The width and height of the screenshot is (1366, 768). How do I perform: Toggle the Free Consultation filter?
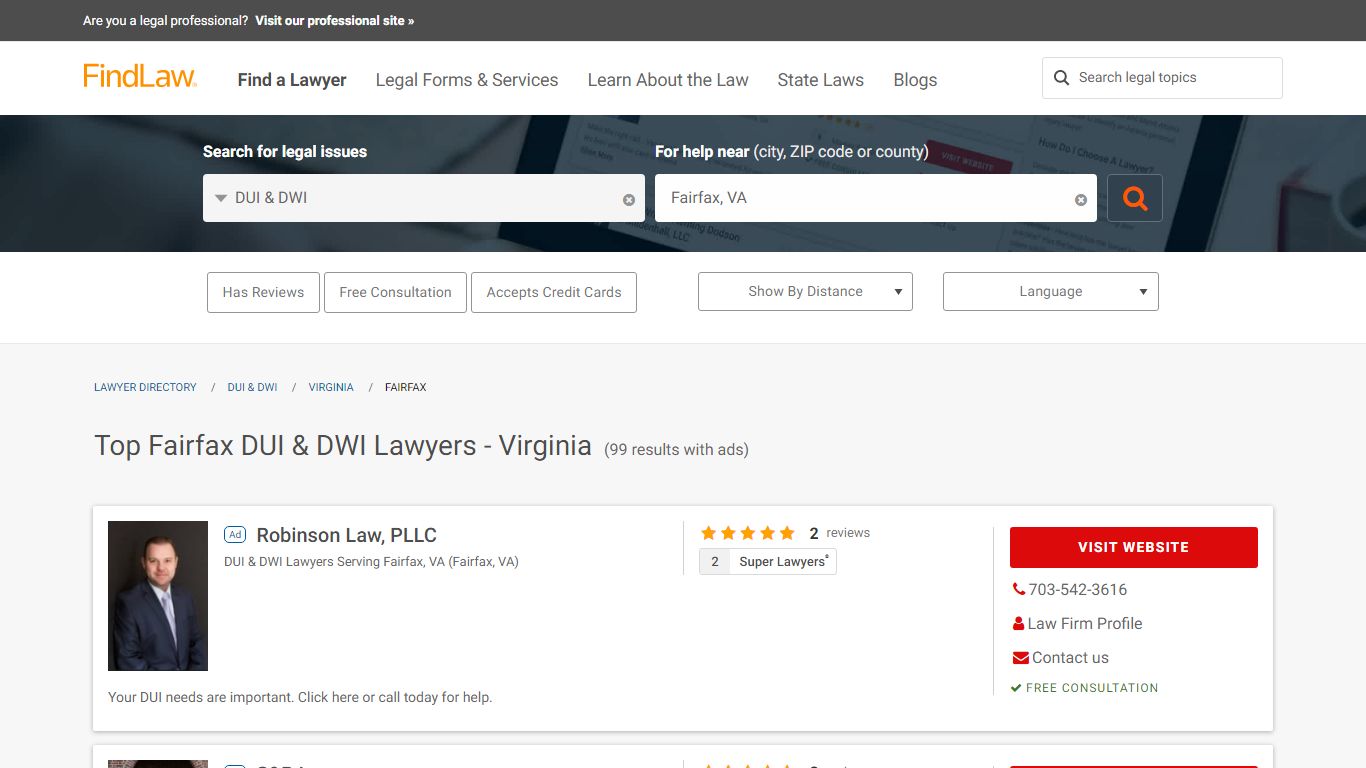pos(395,292)
